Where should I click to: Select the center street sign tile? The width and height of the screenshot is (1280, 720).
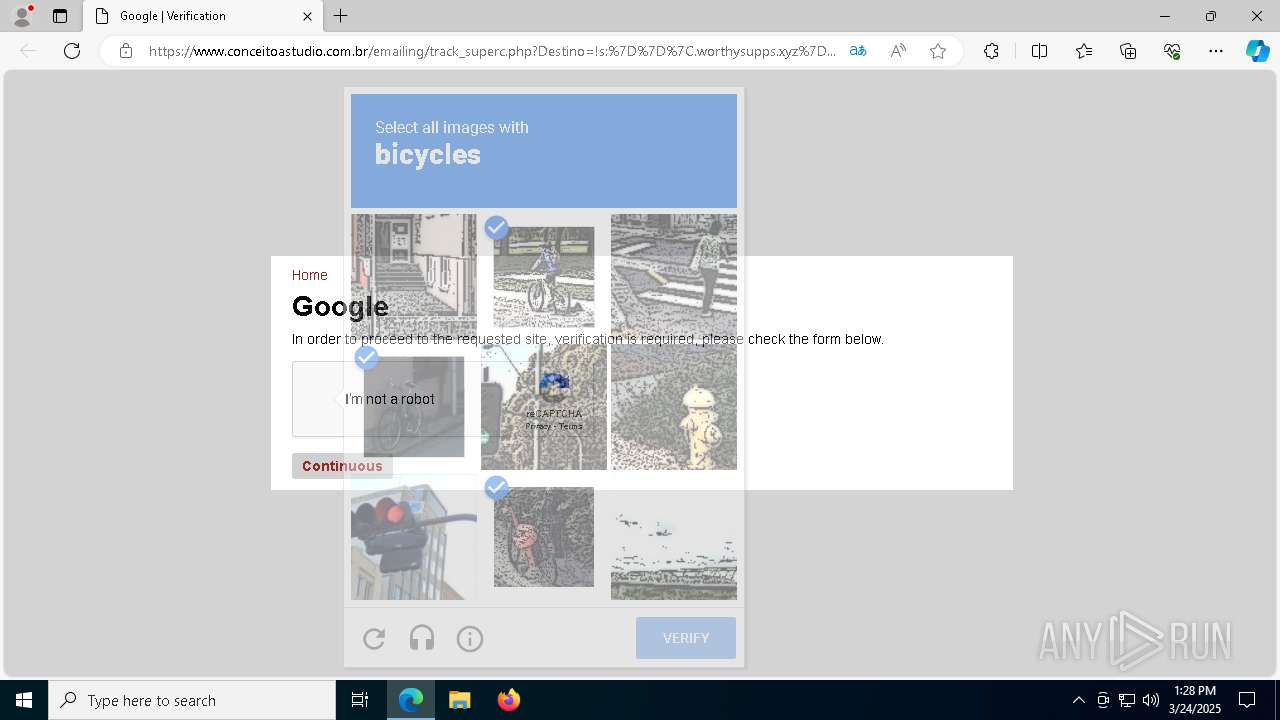pyautogui.click(x=544, y=407)
